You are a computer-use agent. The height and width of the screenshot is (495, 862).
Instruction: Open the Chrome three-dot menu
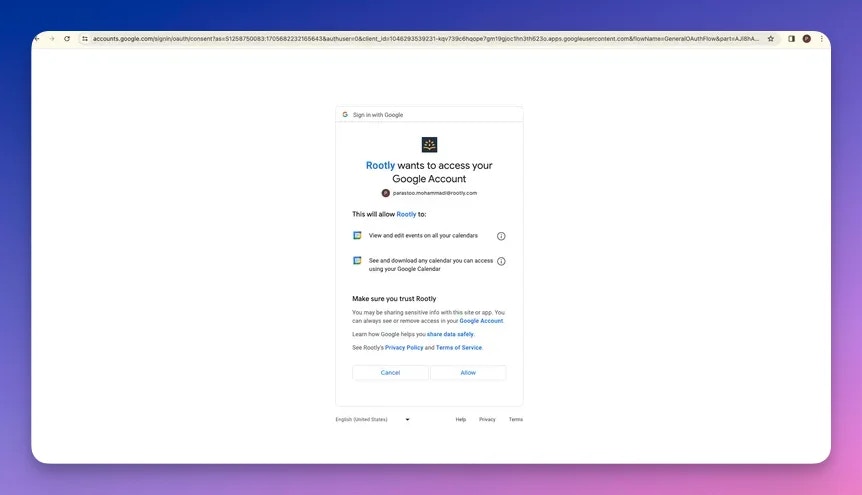tap(821, 39)
